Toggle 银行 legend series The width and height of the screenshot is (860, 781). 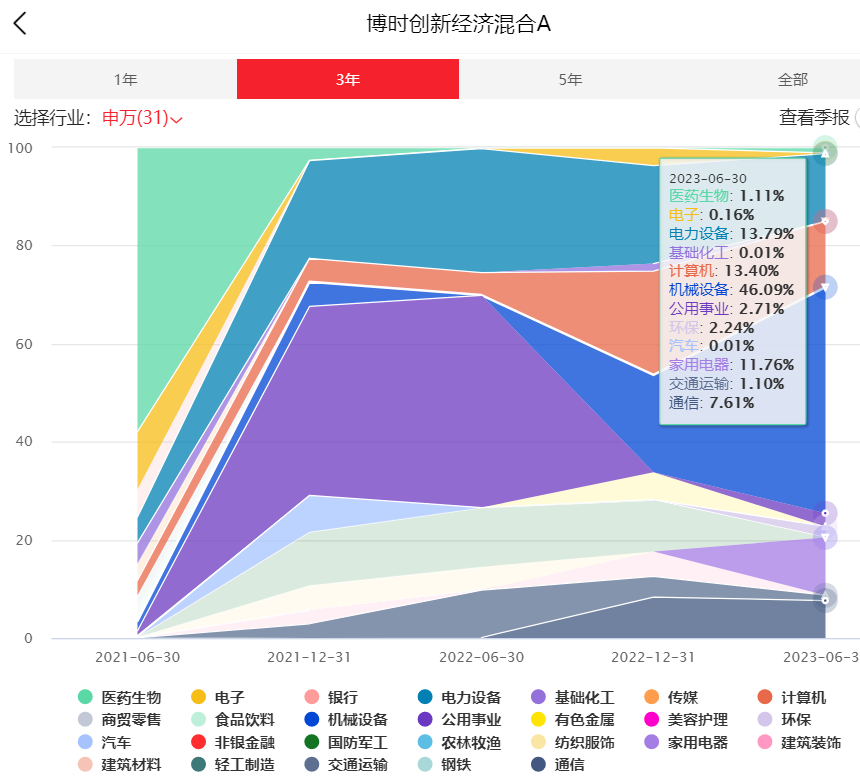(x=331, y=697)
